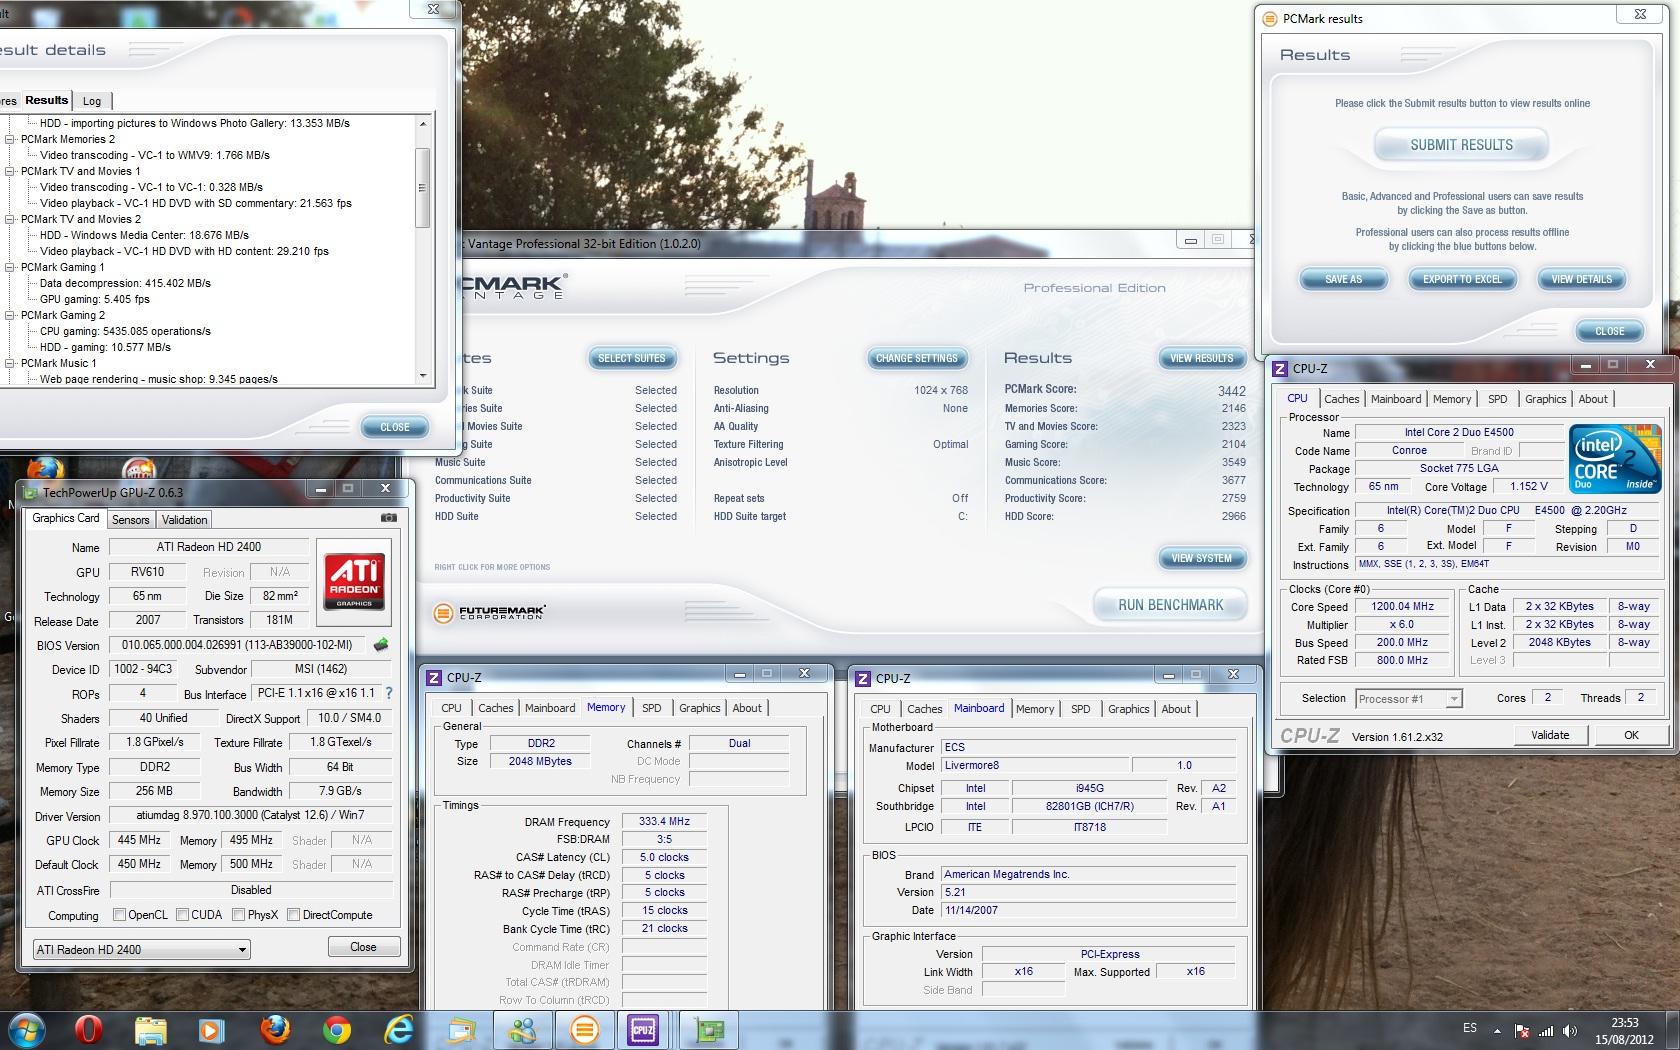This screenshot has height=1050, width=1680.
Task: Click the EXPORT TO EXCEL button
Action: (x=1462, y=279)
